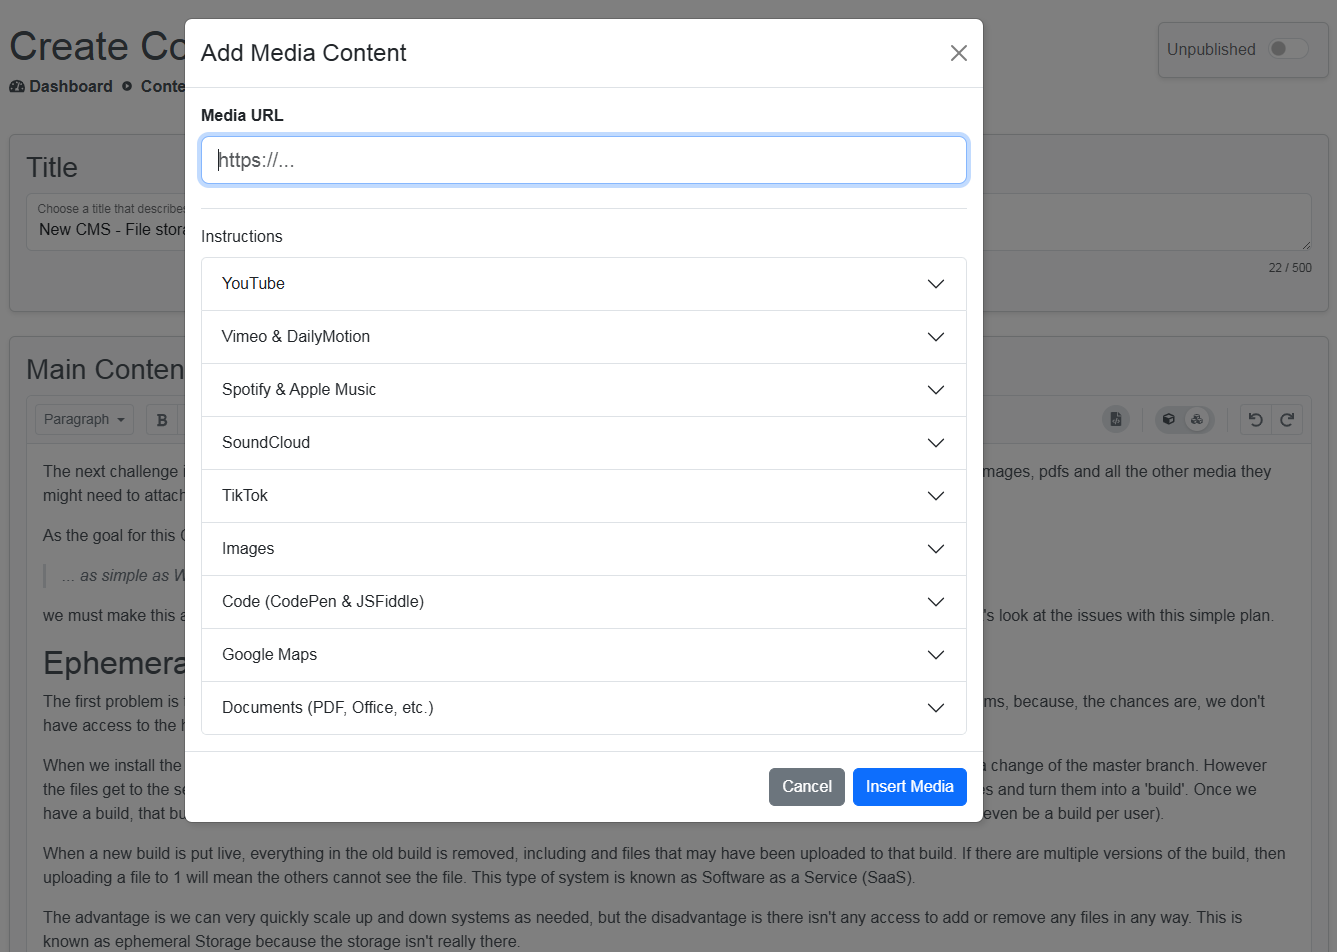Close the Add Media Content dialog

(x=958, y=53)
